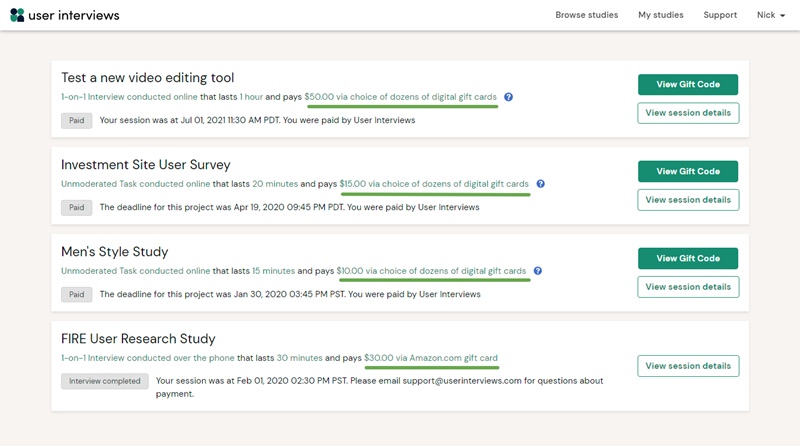
Task: View session details for video editing tool study
Action: click(688, 113)
